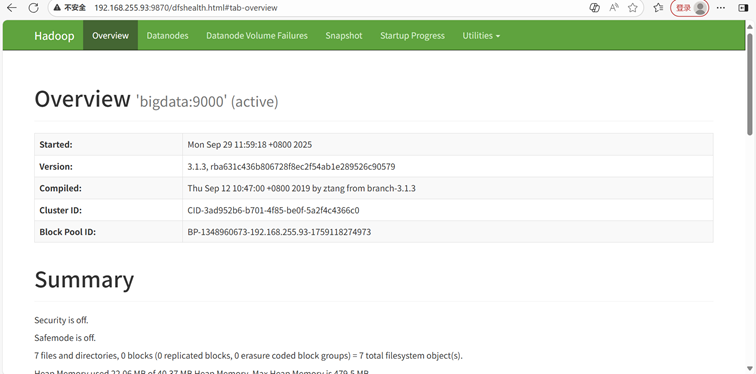Click the URL address field

click(x=338, y=8)
